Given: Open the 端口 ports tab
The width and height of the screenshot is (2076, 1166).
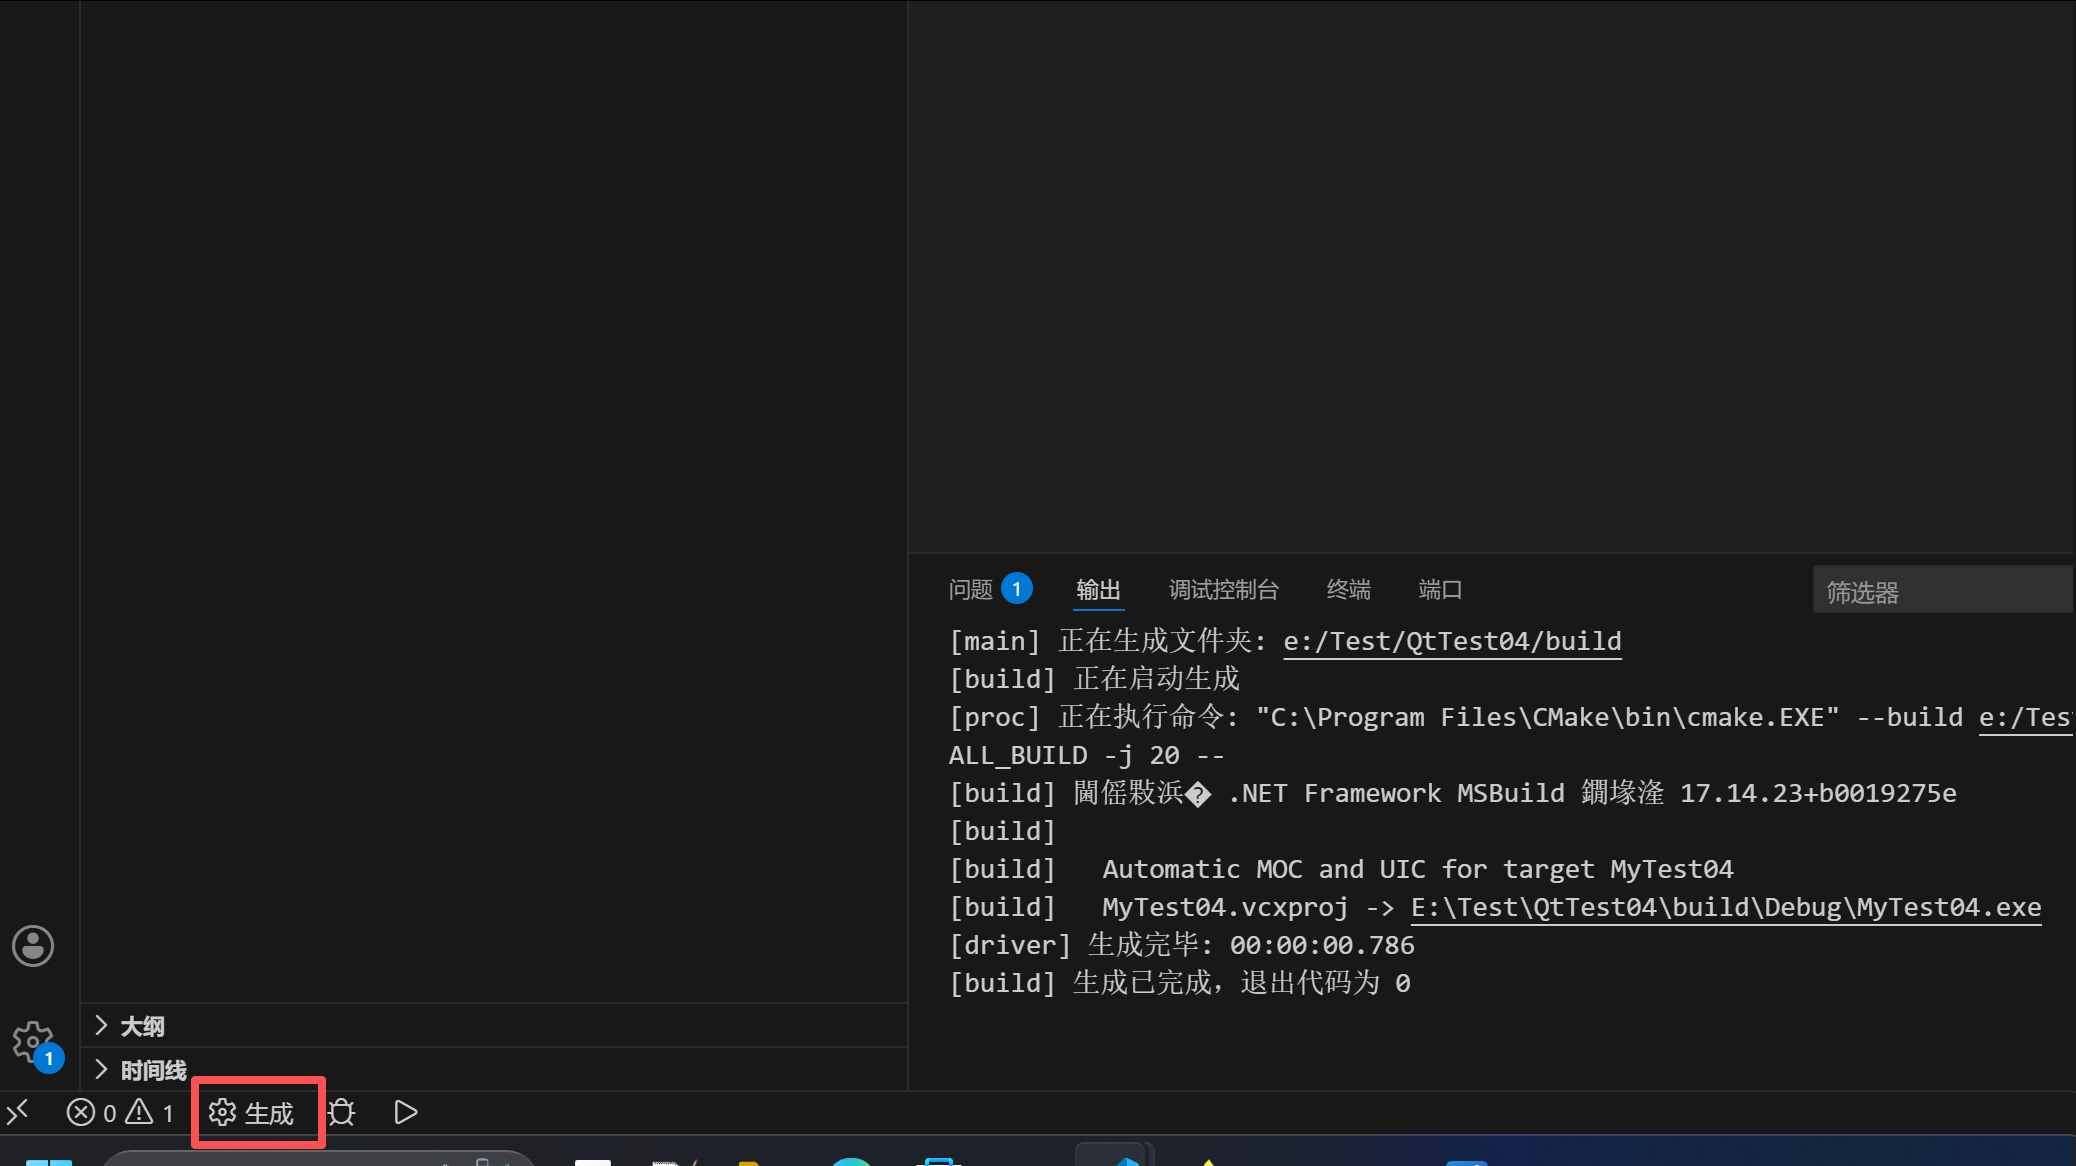Looking at the screenshot, I should click(x=1440, y=590).
